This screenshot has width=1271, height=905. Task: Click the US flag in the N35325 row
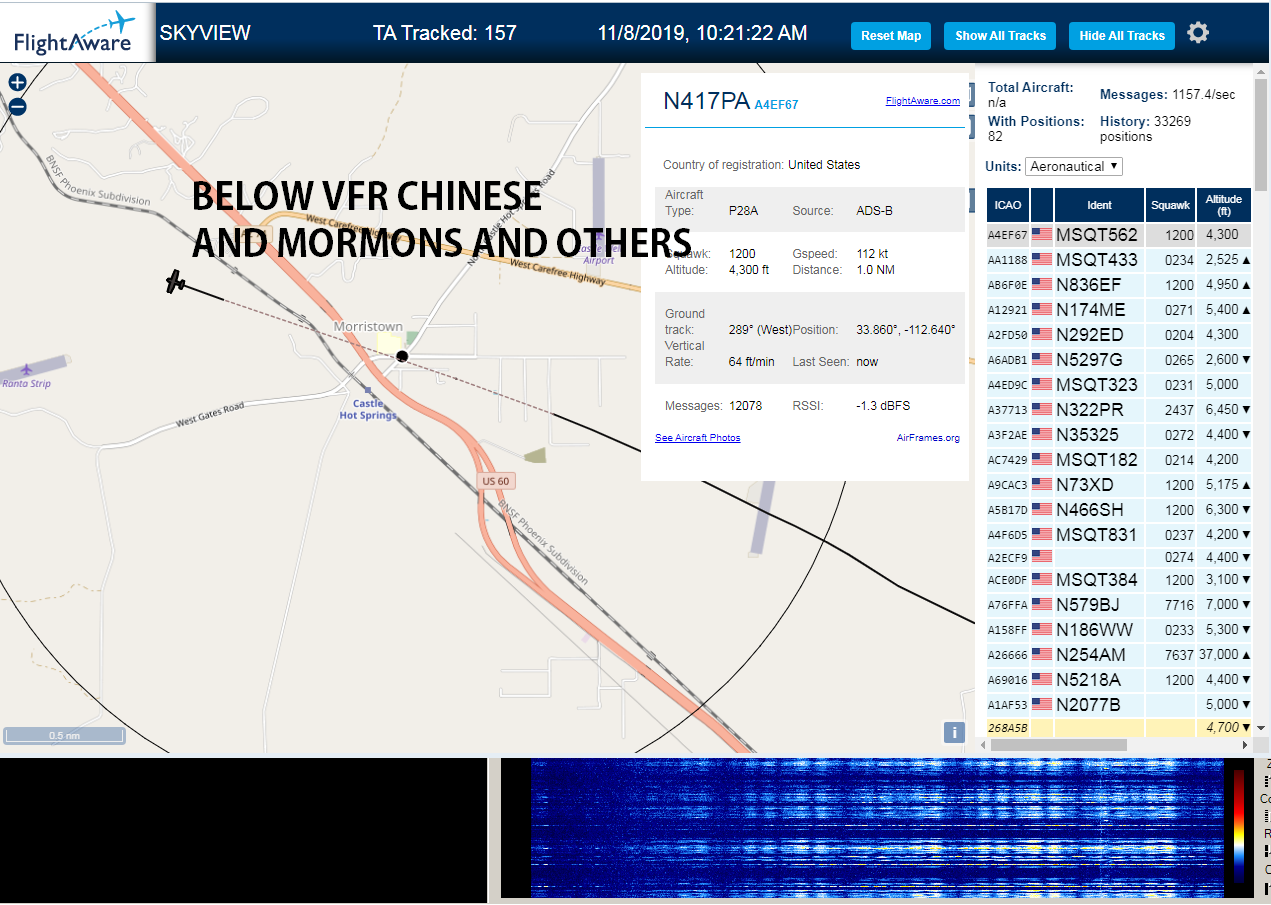point(1042,434)
